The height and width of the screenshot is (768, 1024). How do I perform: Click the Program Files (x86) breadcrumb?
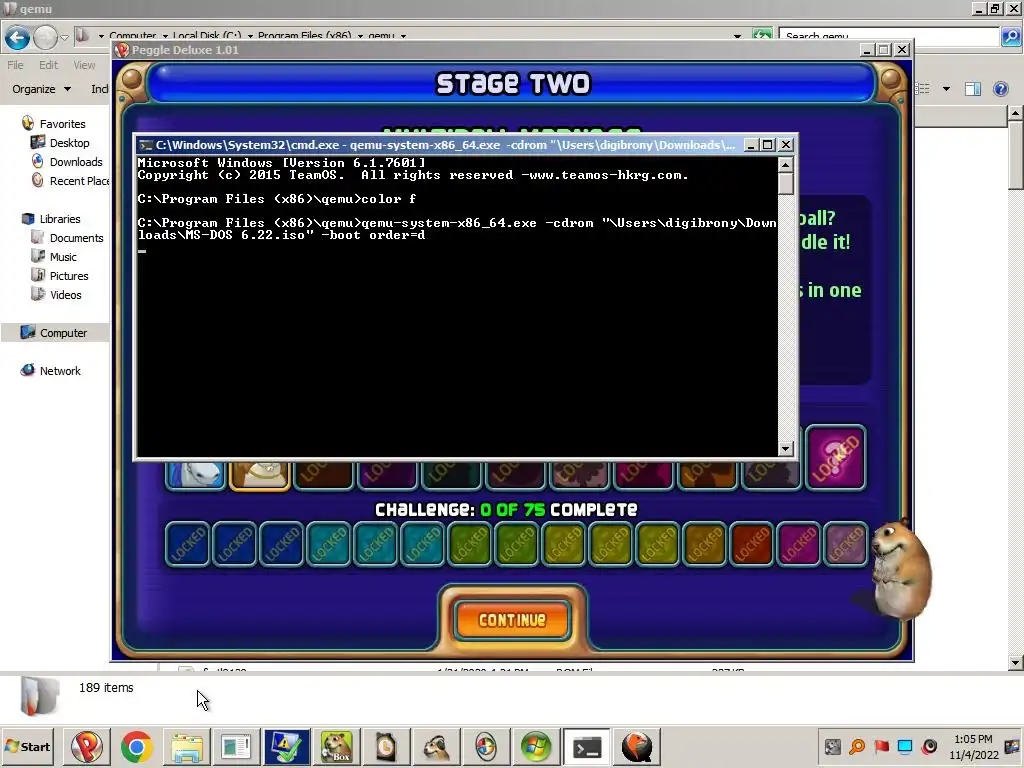point(304,35)
